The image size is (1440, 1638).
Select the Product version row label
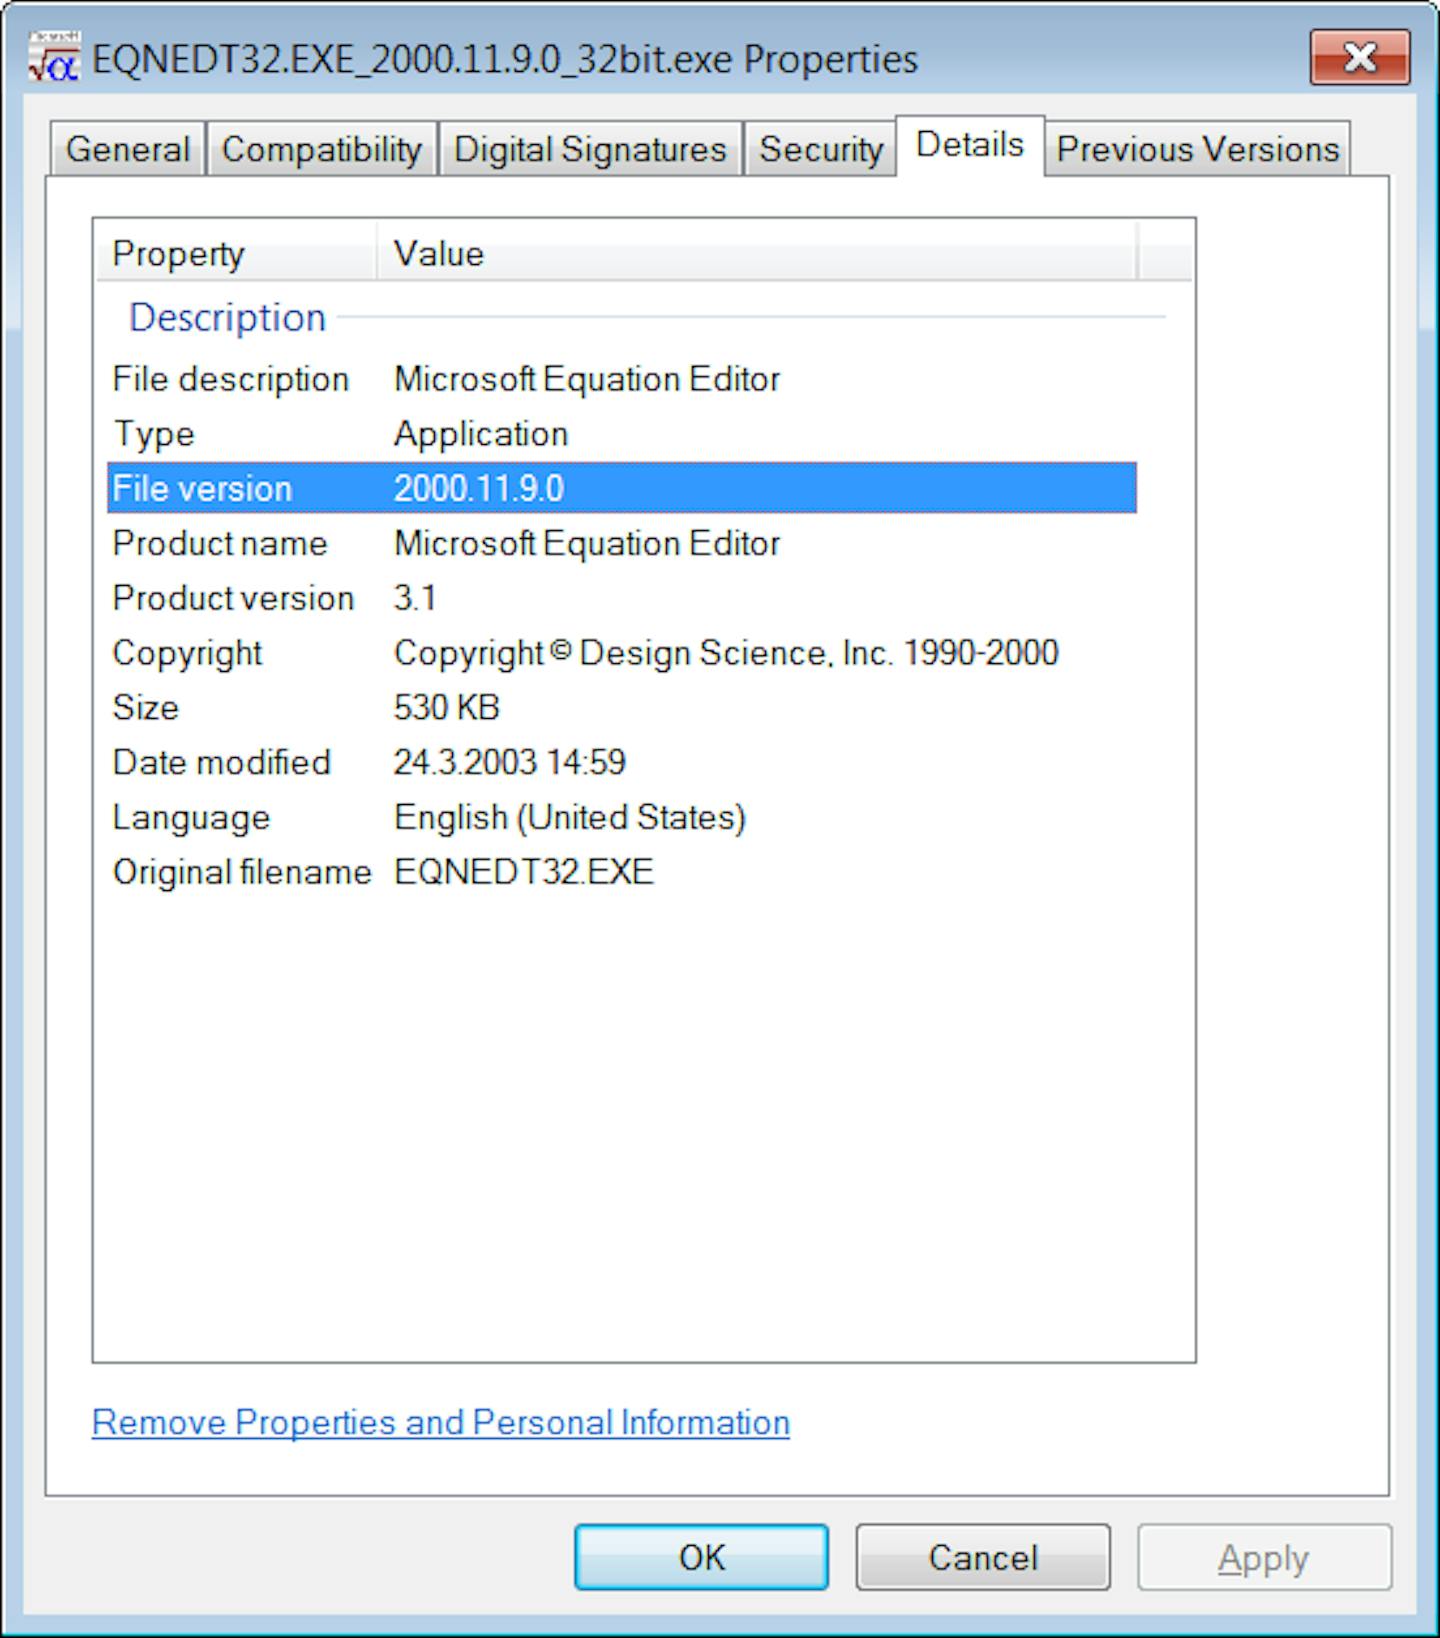tap(234, 598)
